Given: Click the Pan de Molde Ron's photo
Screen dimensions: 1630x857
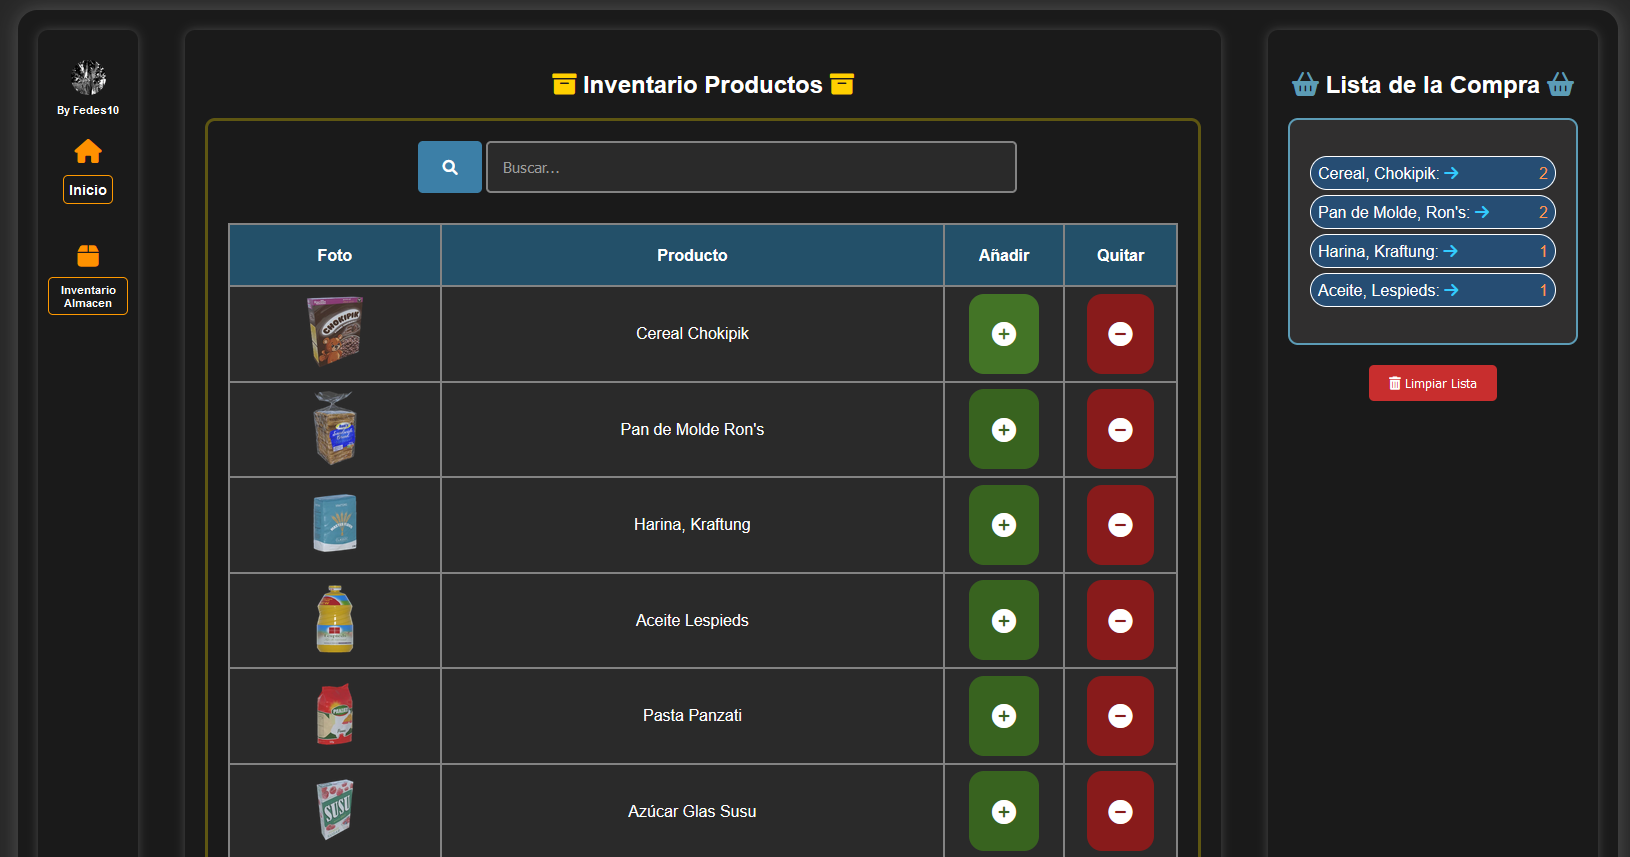Looking at the screenshot, I should (335, 428).
